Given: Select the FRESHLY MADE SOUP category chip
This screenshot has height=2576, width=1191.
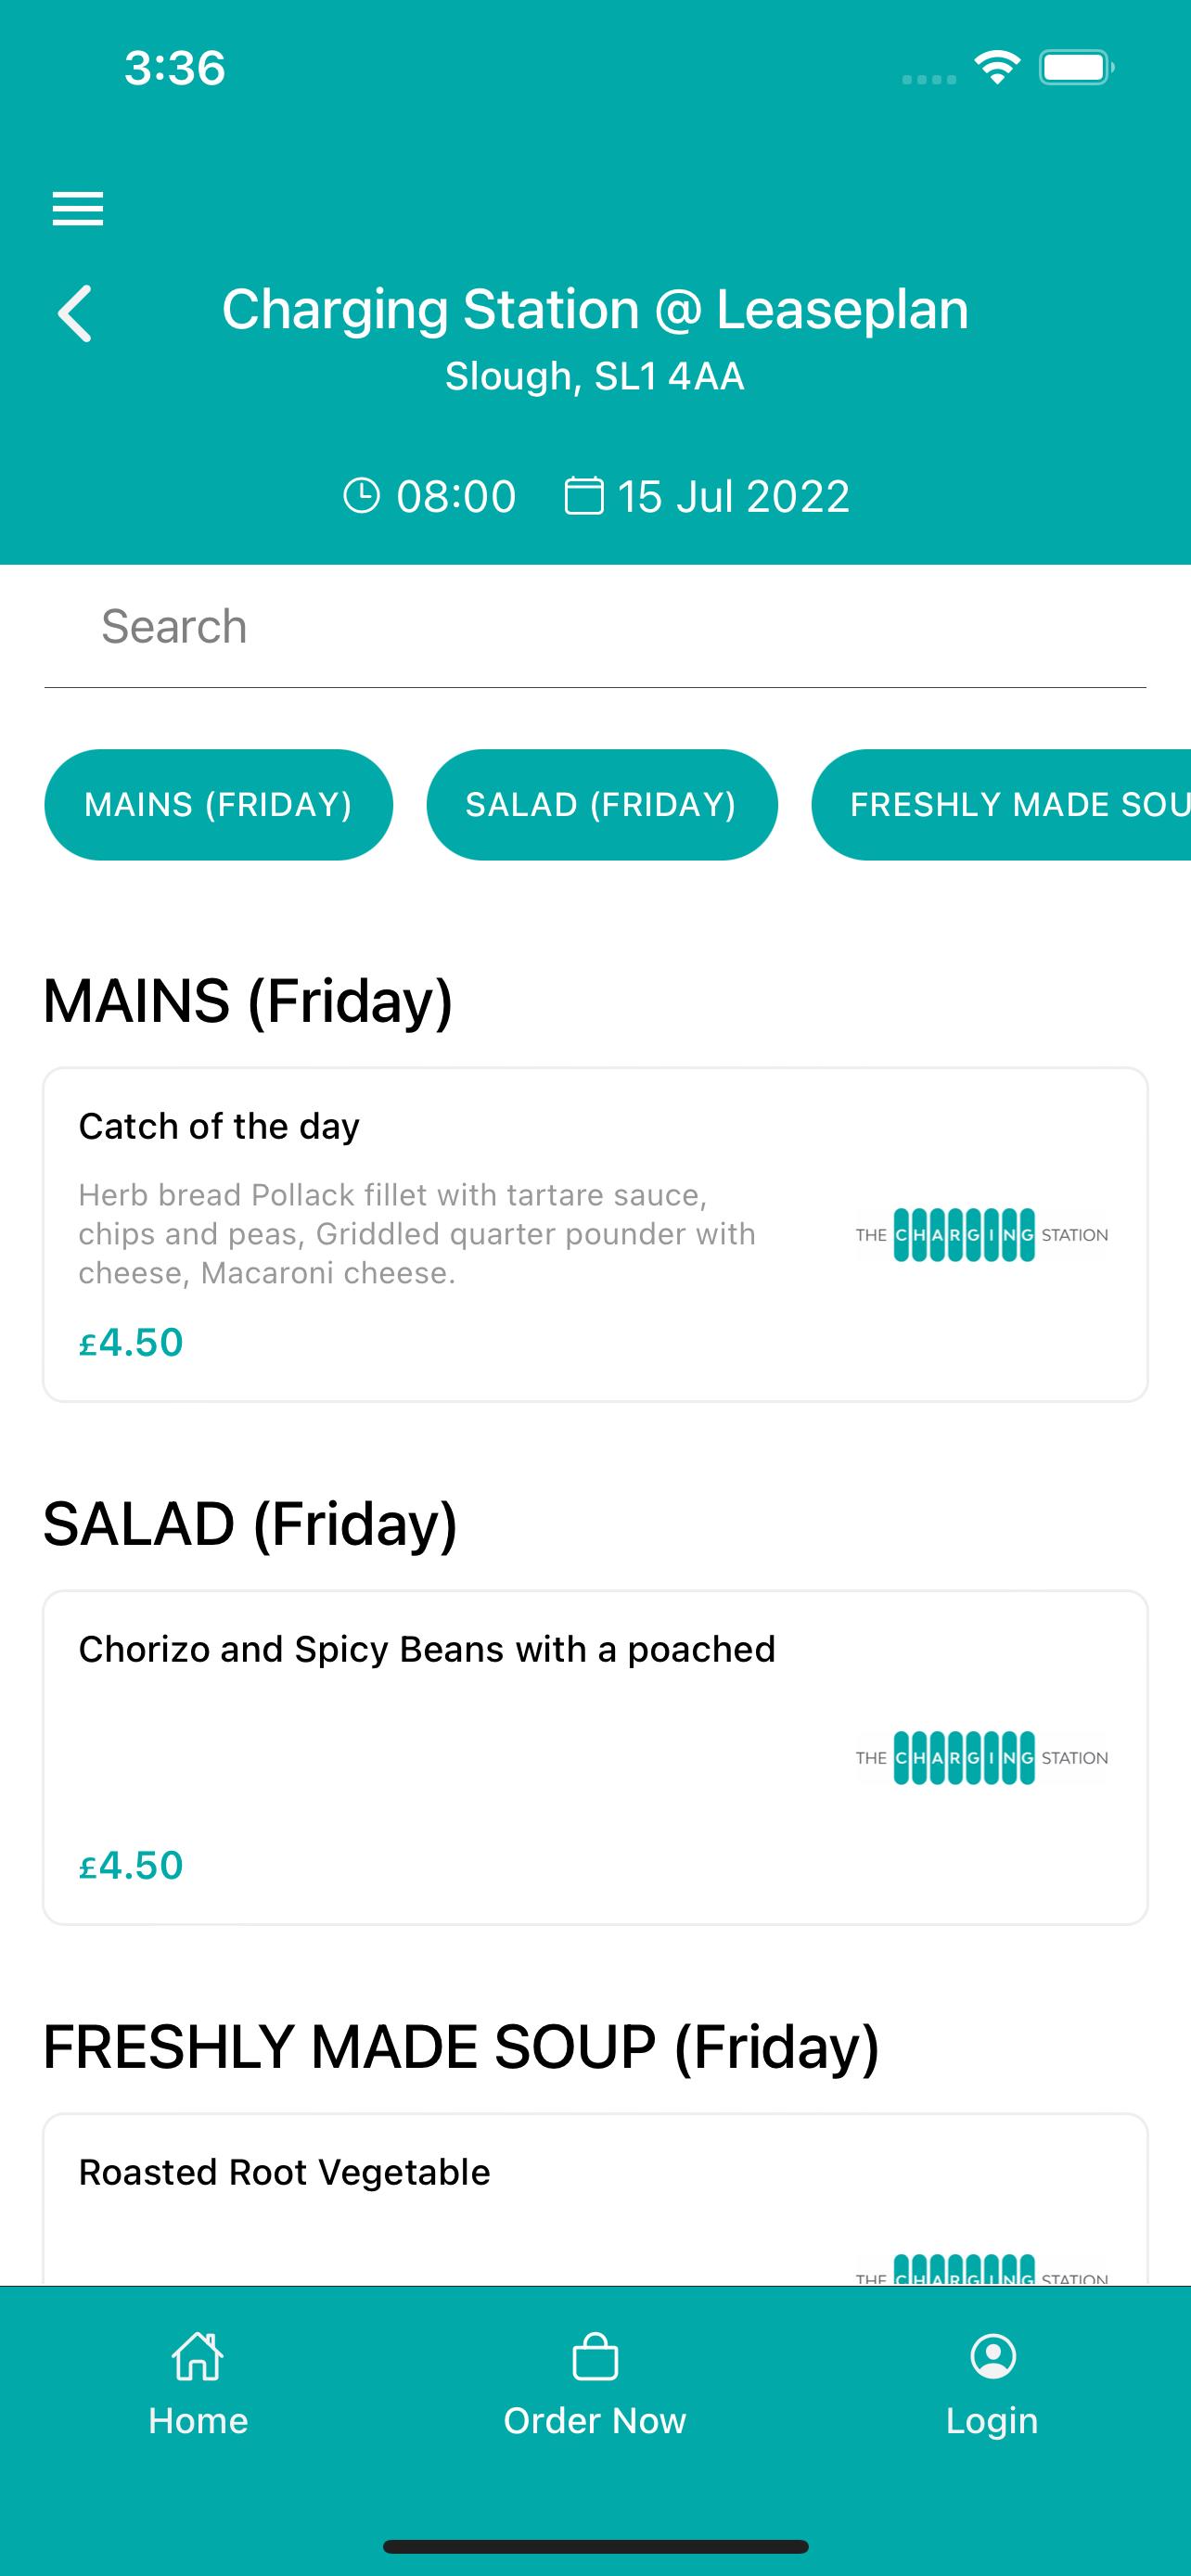Looking at the screenshot, I should click(1001, 804).
